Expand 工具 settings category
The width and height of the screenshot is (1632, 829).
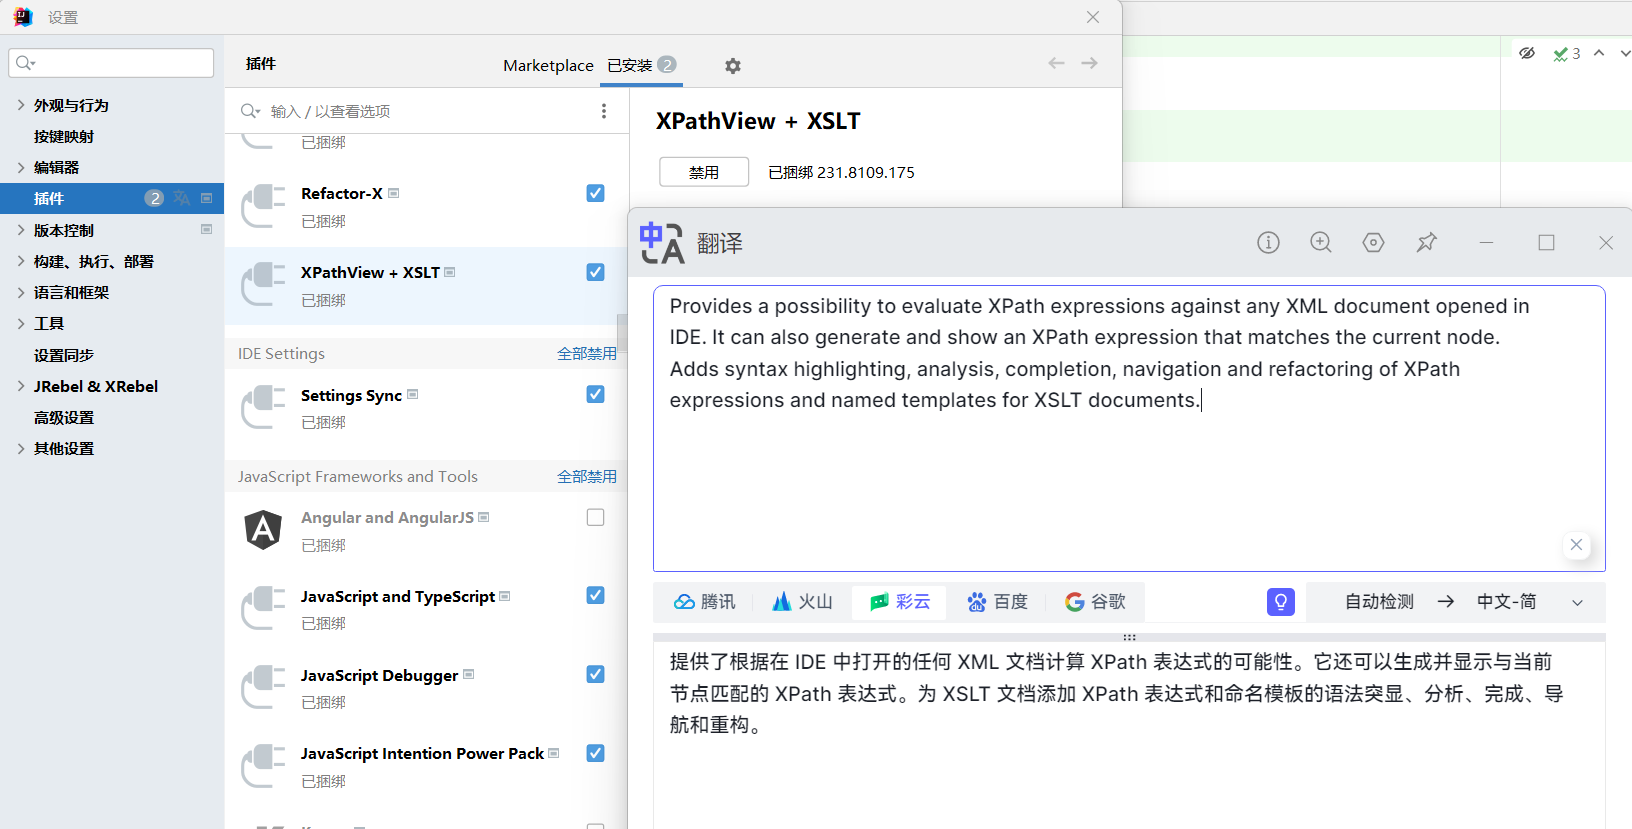21,323
